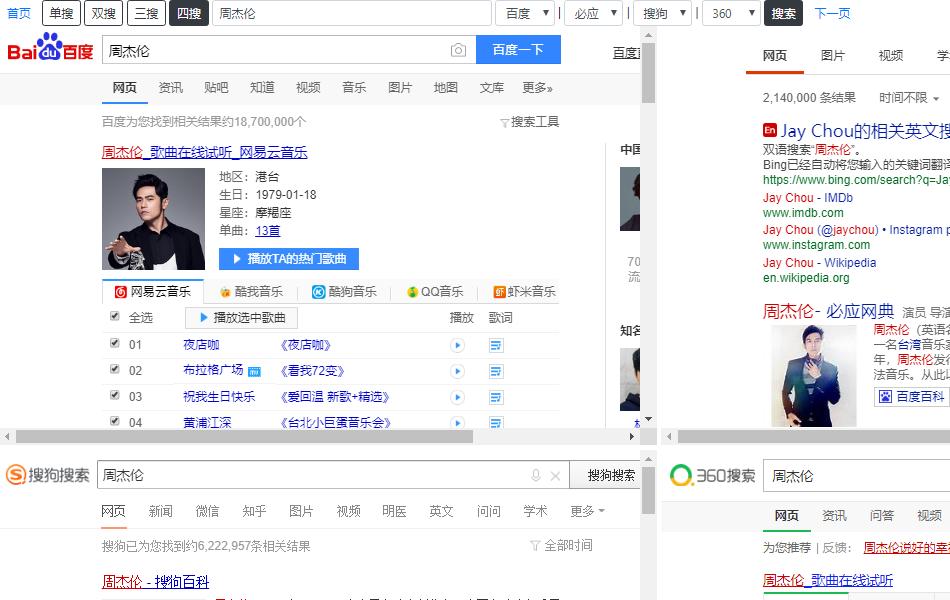Go to 下一页 link
Viewport: 950px width, 600px height.
[x=832, y=13]
